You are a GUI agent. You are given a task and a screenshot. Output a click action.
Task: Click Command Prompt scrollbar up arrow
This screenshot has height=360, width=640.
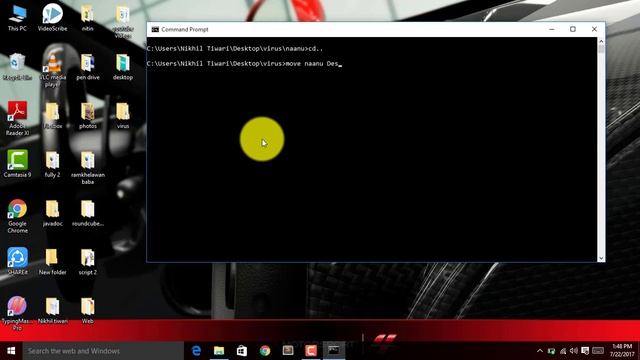pyautogui.click(x=601, y=41)
